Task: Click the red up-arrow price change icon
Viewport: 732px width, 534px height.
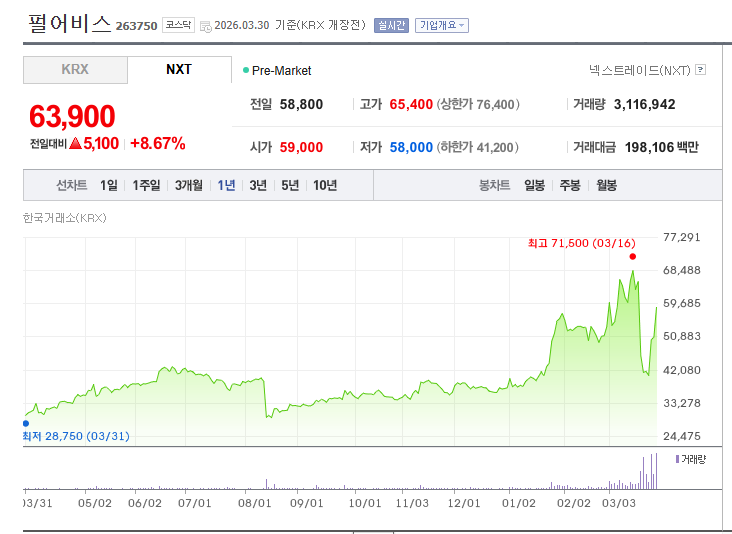Action: click(74, 143)
